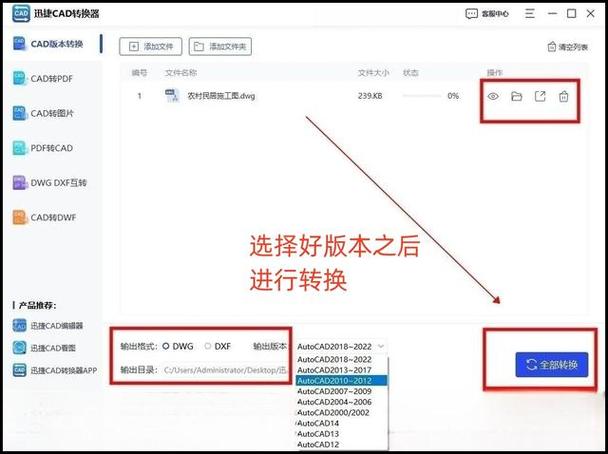Screen dimensions: 608x454
Task: Click the 输出目录 output path field
Action: tap(225, 370)
